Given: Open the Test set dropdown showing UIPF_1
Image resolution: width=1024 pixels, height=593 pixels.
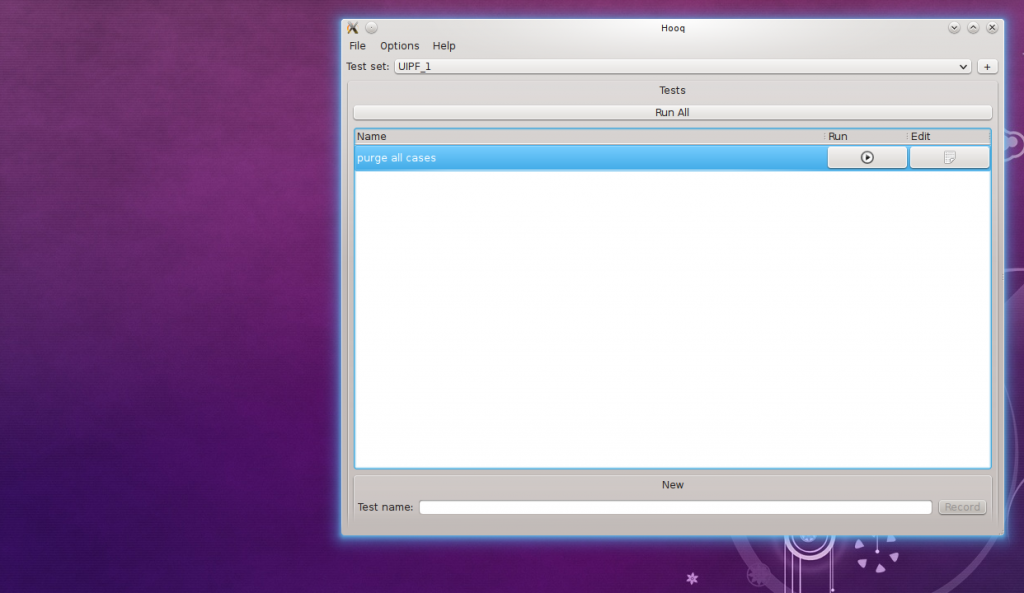Looking at the screenshot, I should pyautogui.click(x=682, y=67).
